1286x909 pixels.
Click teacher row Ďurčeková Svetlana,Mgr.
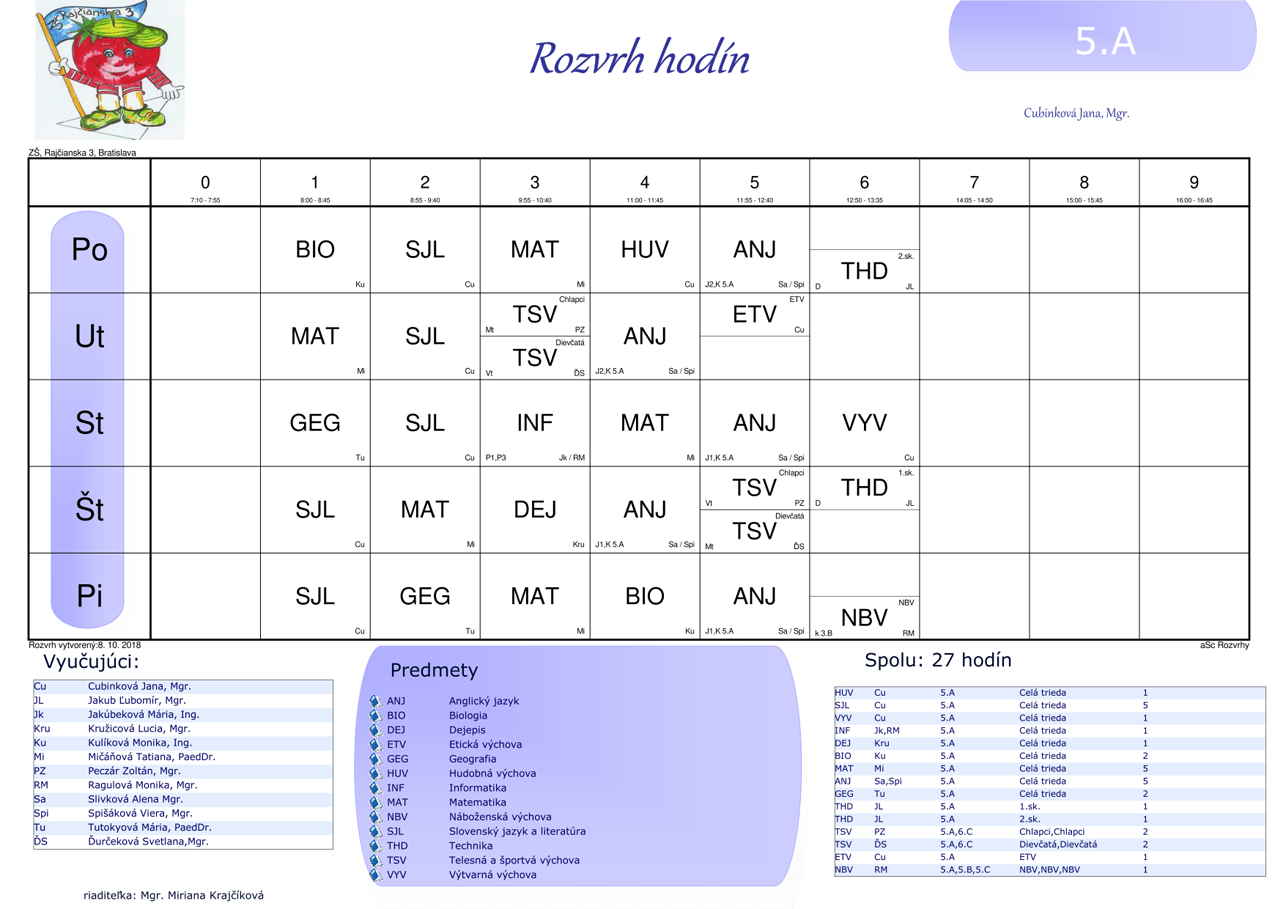183,841
